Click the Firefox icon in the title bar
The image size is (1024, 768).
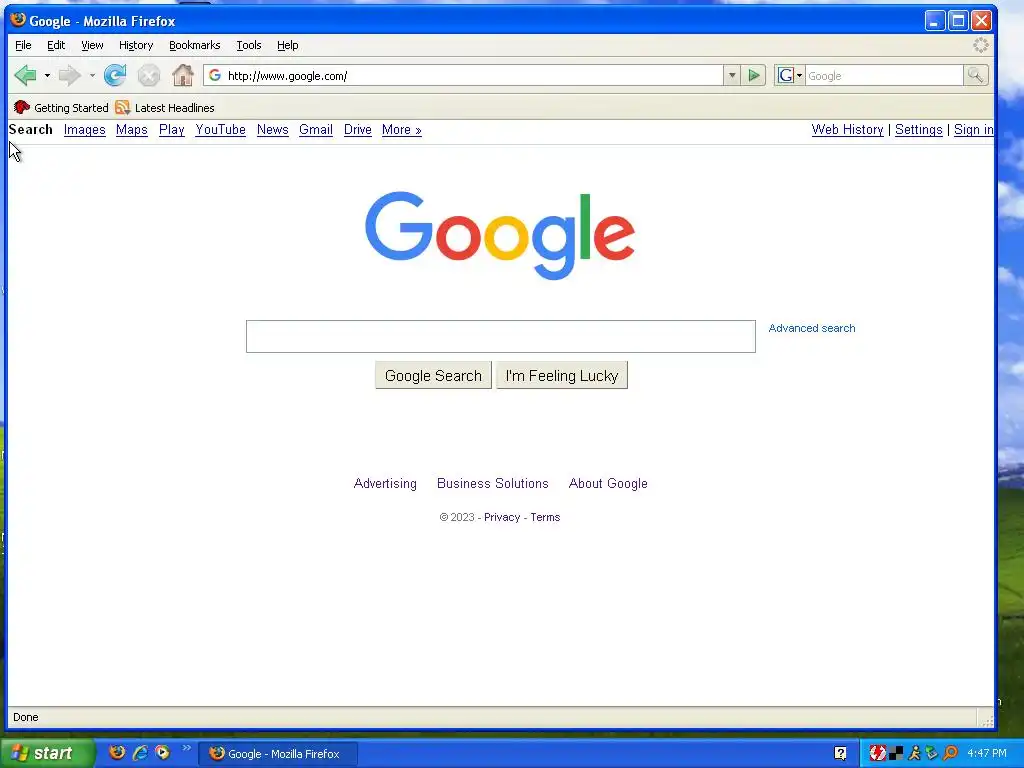[x=18, y=20]
